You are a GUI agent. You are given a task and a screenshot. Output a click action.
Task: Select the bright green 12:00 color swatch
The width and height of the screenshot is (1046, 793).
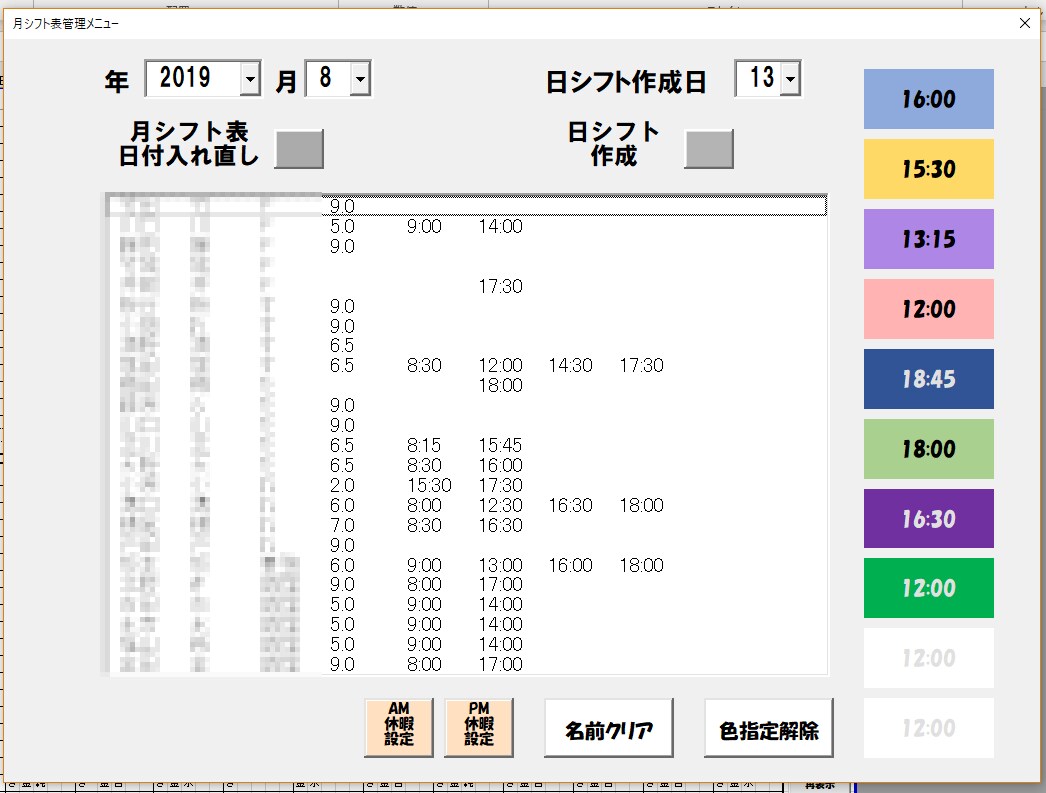[929, 588]
